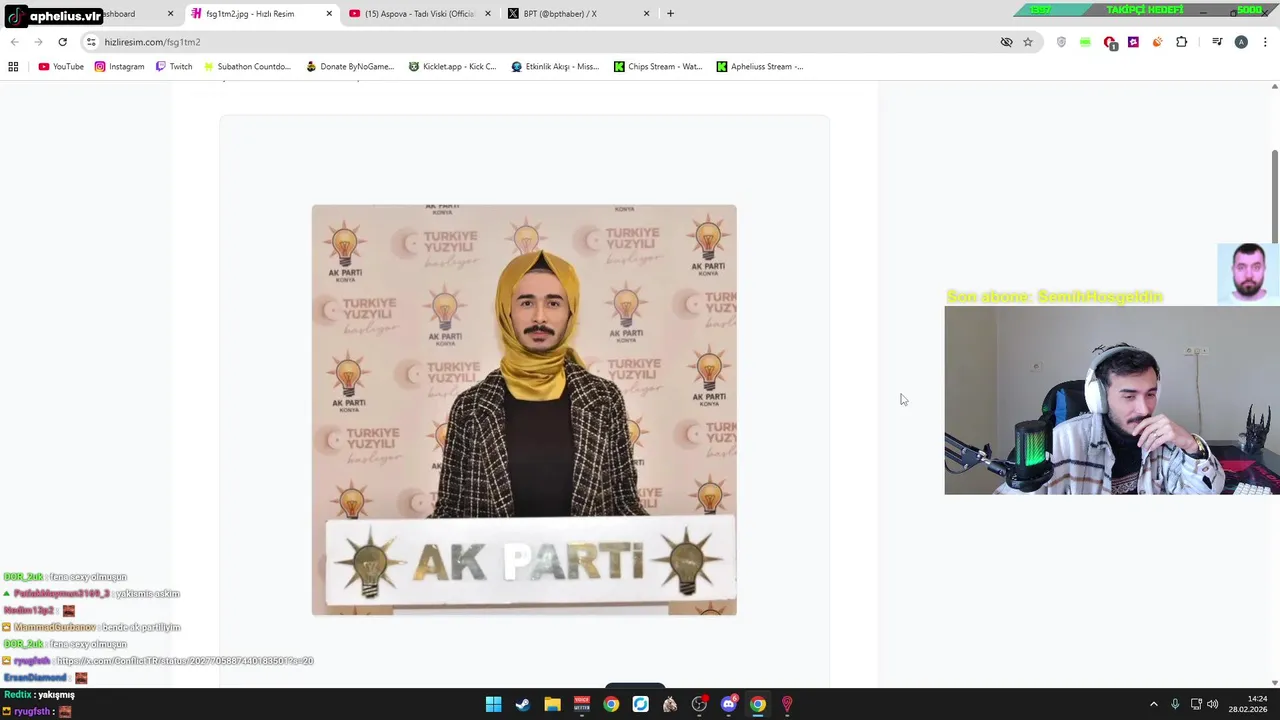Open the OBS Studio taskbar icon
Image resolution: width=1280 pixels, height=720 pixels.
tap(699, 704)
